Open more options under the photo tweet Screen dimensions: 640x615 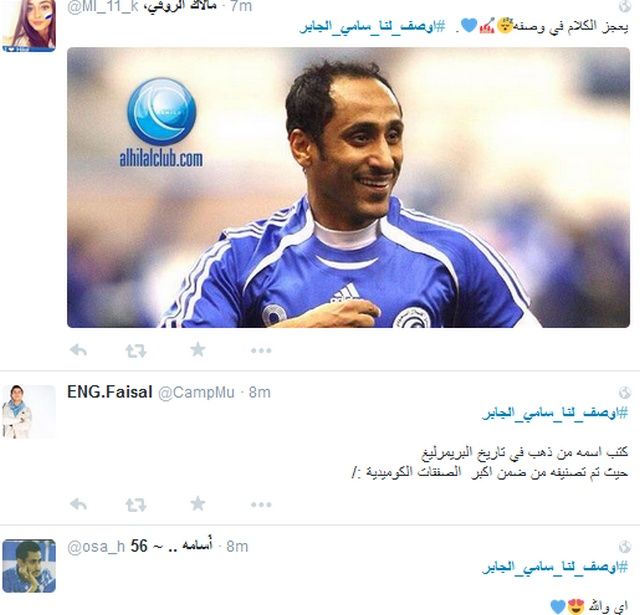click(261, 351)
